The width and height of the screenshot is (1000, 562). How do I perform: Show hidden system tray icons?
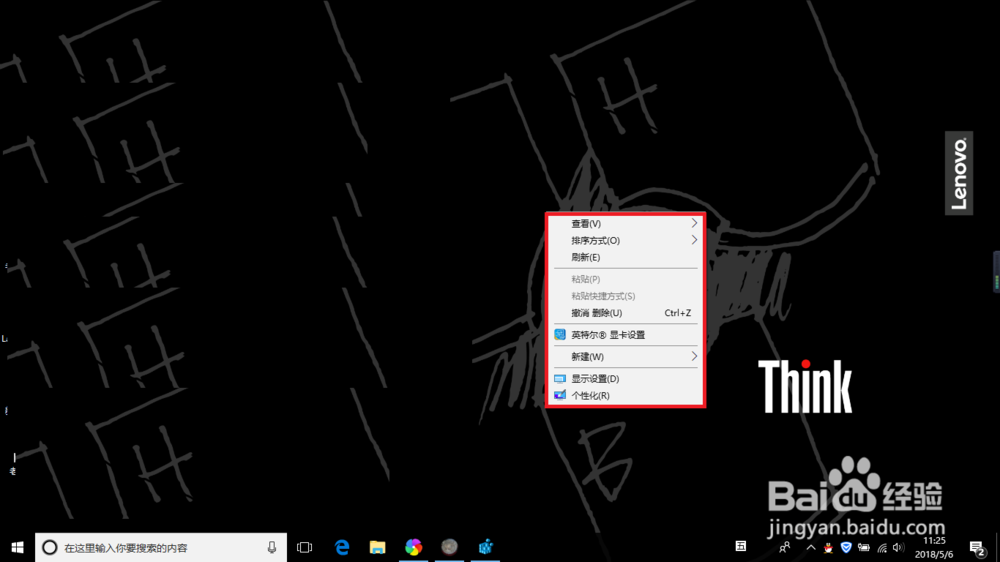[811, 547]
